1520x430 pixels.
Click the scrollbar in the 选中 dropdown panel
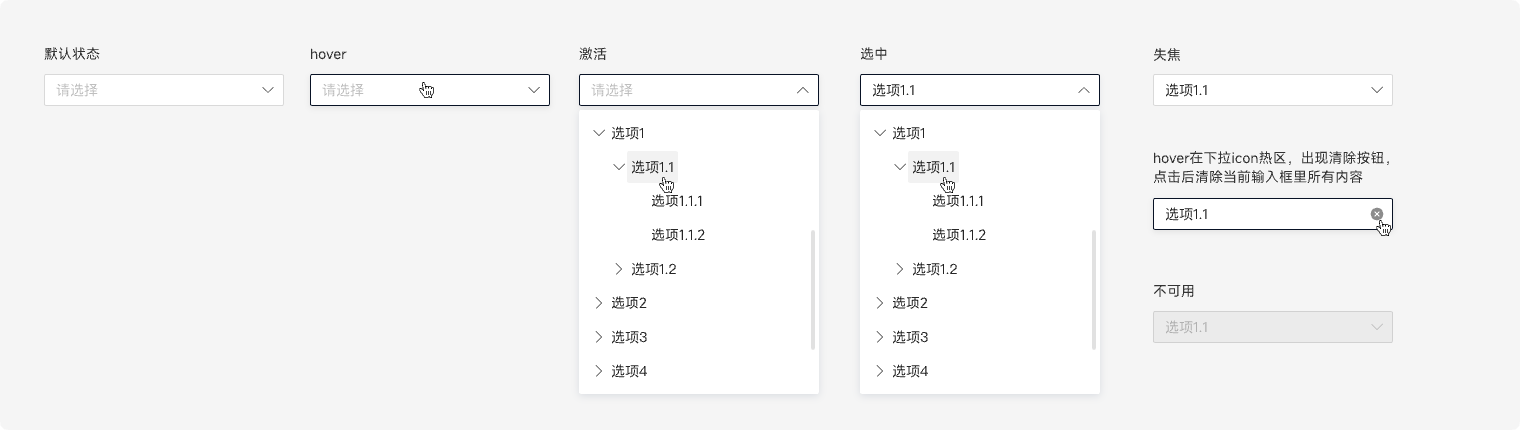(1094, 290)
